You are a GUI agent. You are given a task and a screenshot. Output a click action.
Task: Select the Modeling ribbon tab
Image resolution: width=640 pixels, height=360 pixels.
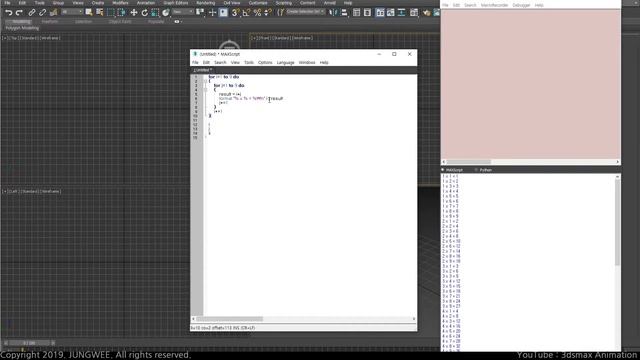coord(21,22)
